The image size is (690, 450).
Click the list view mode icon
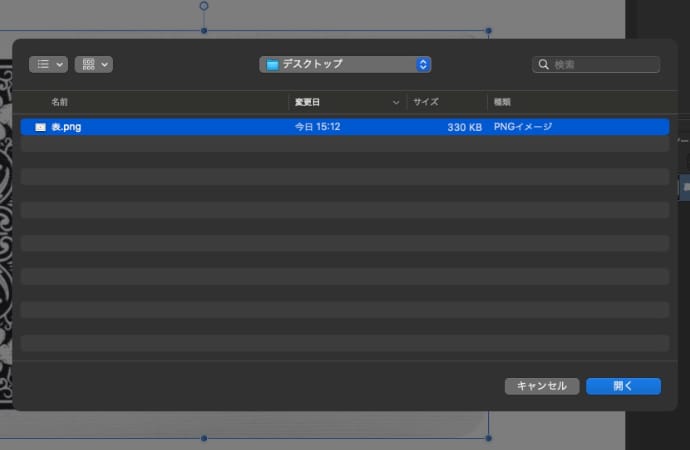pos(43,64)
